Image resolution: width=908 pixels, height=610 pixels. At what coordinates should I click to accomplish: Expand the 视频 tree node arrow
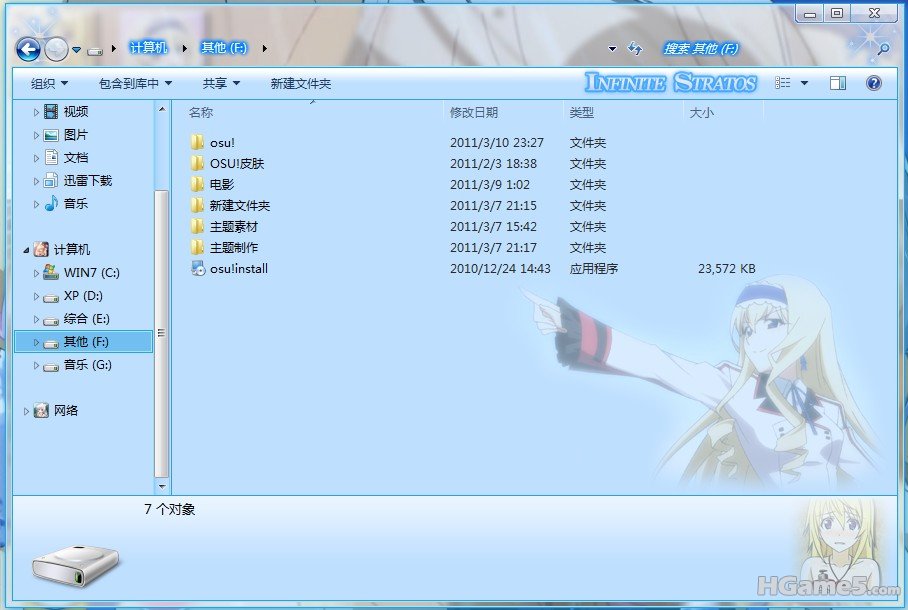pos(36,112)
